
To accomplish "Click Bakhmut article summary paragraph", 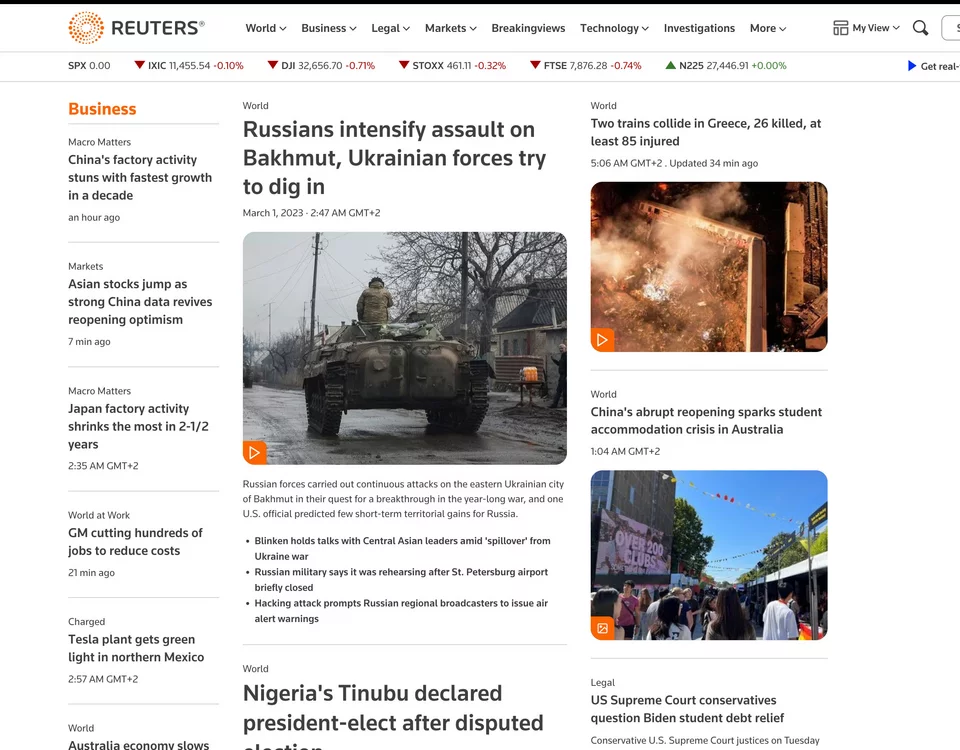I will [x=403, y=499].
